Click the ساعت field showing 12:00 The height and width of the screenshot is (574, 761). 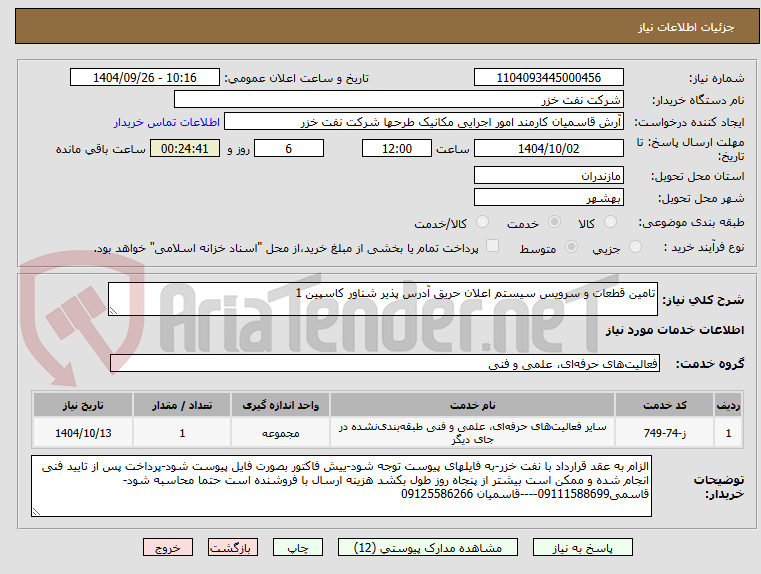click(397, 148)
